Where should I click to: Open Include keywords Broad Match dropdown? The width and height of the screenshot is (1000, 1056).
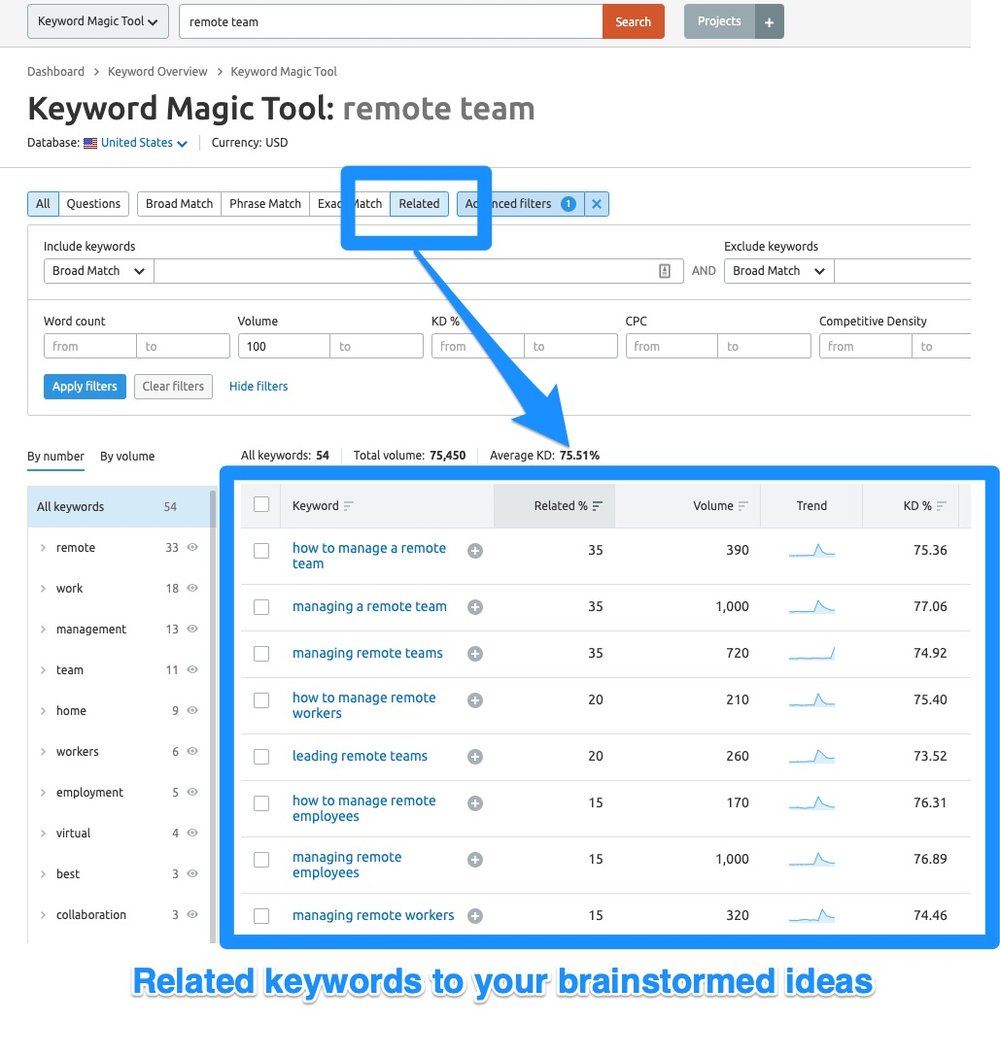pyautogui.click(x=99, y=271)
